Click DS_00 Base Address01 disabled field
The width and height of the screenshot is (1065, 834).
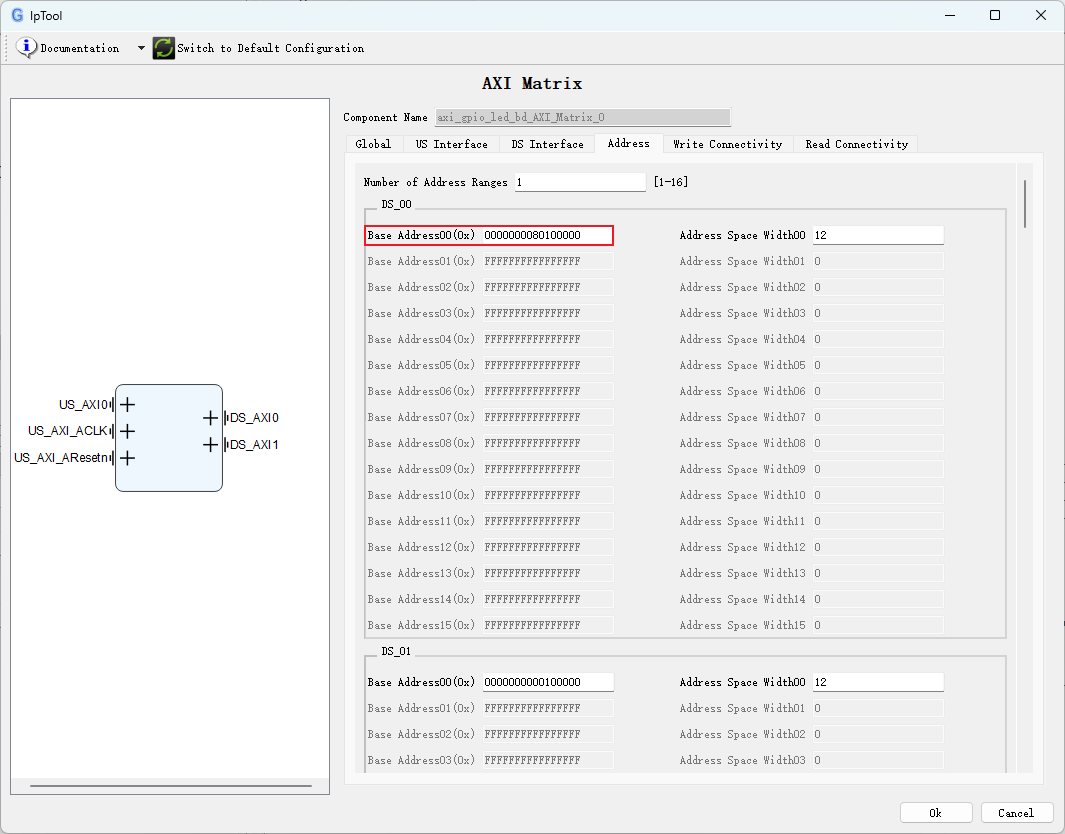click(548, 261)
